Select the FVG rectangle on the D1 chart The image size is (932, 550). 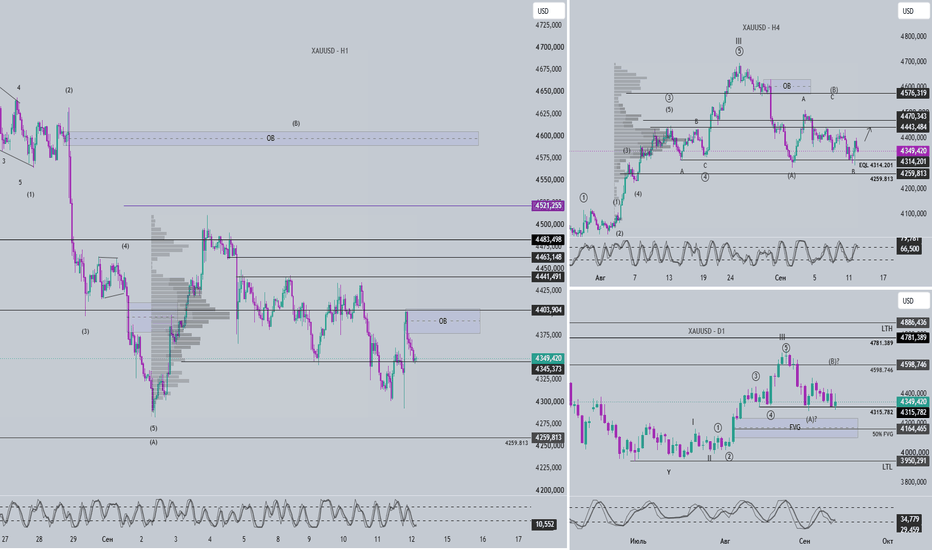(796, 428)
